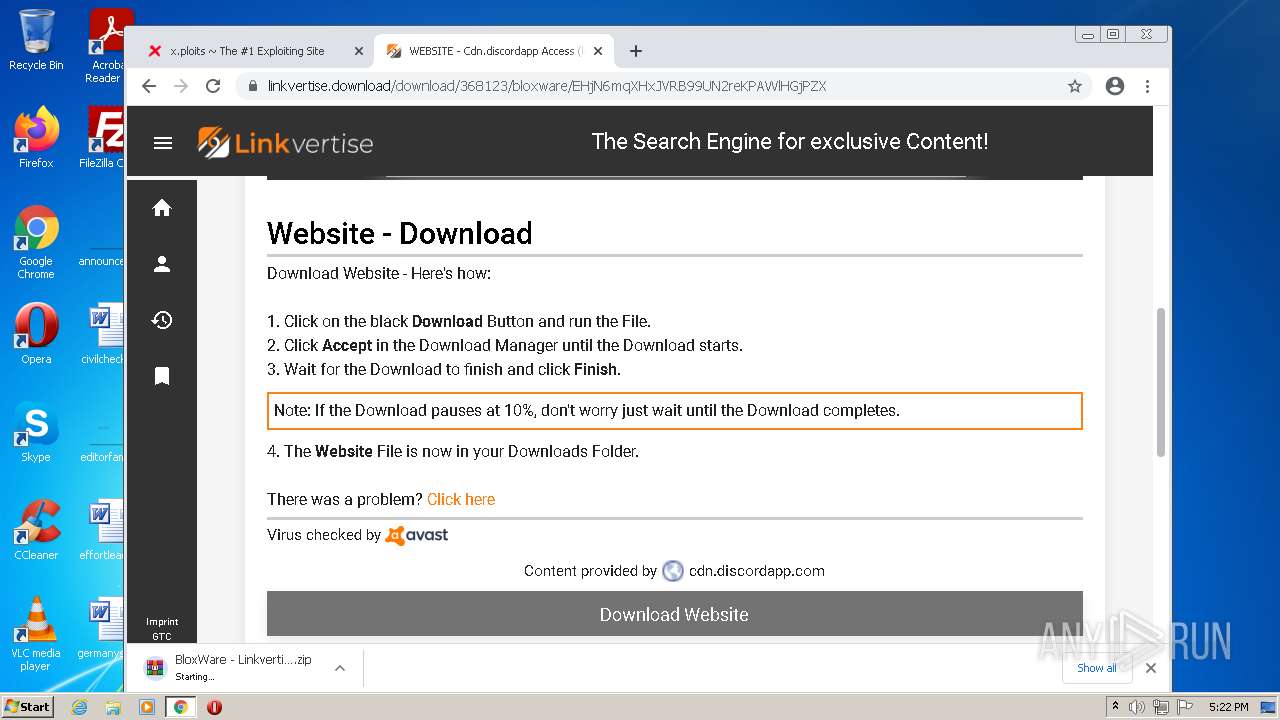
Task: Open Chrome's three-dot menu
Action: [x=1147, y=86]
